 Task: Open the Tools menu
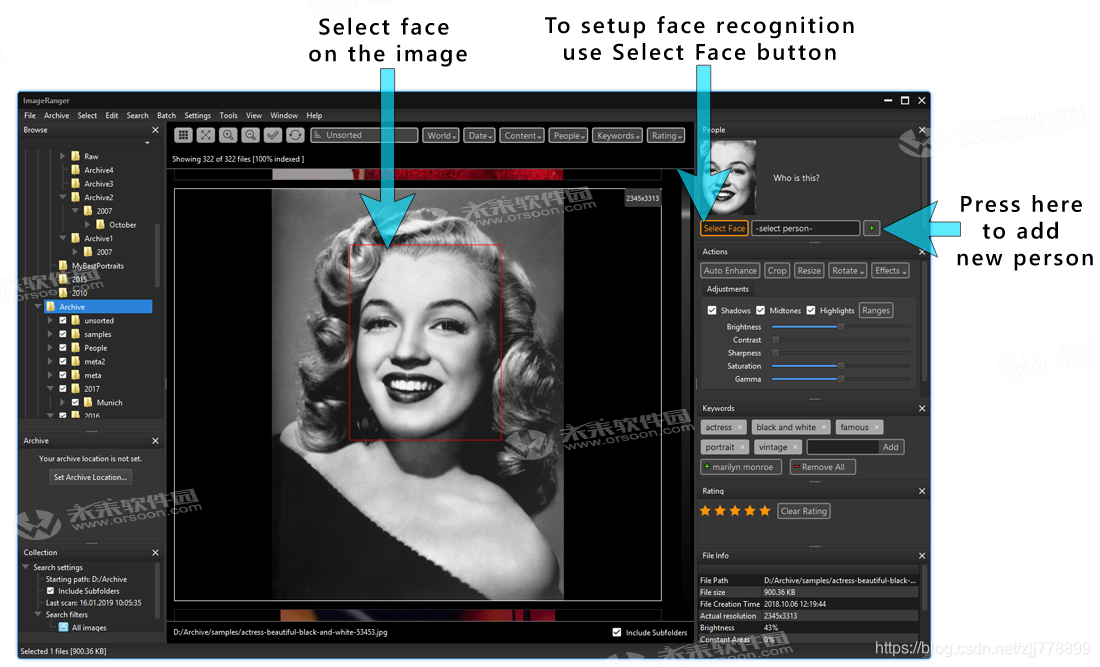228,115
